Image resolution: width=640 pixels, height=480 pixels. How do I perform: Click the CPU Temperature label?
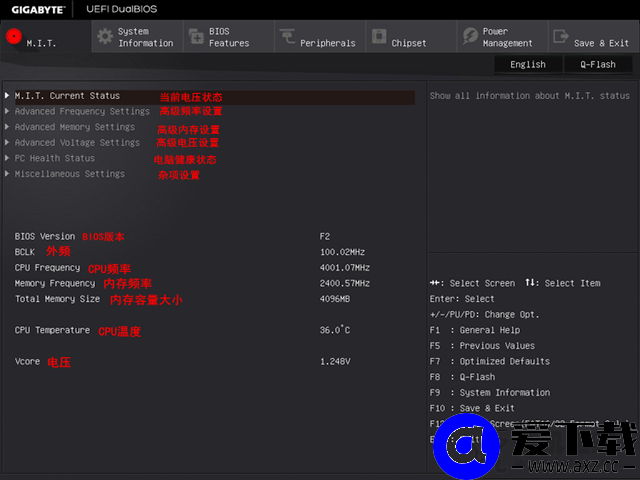coord(52,330)
